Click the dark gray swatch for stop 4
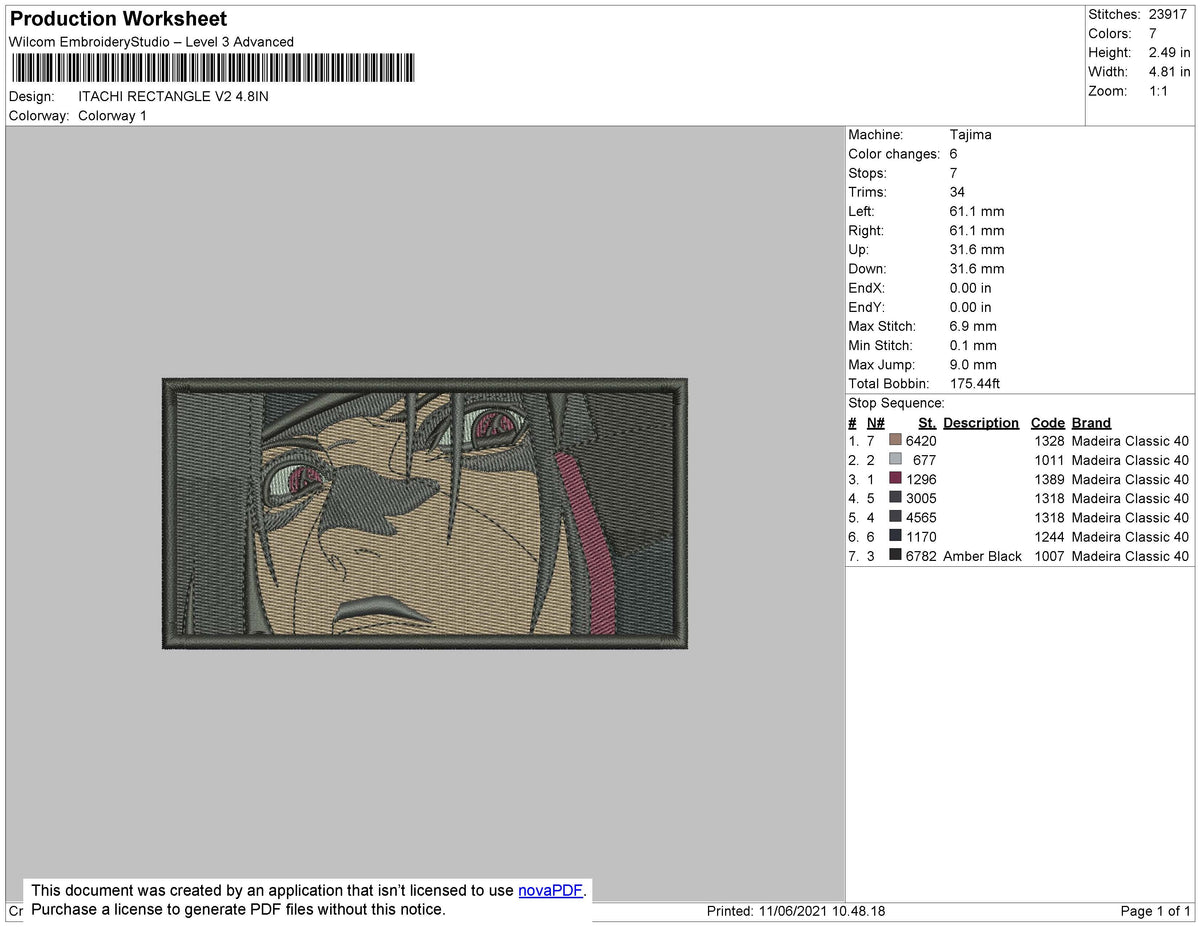 894,498
